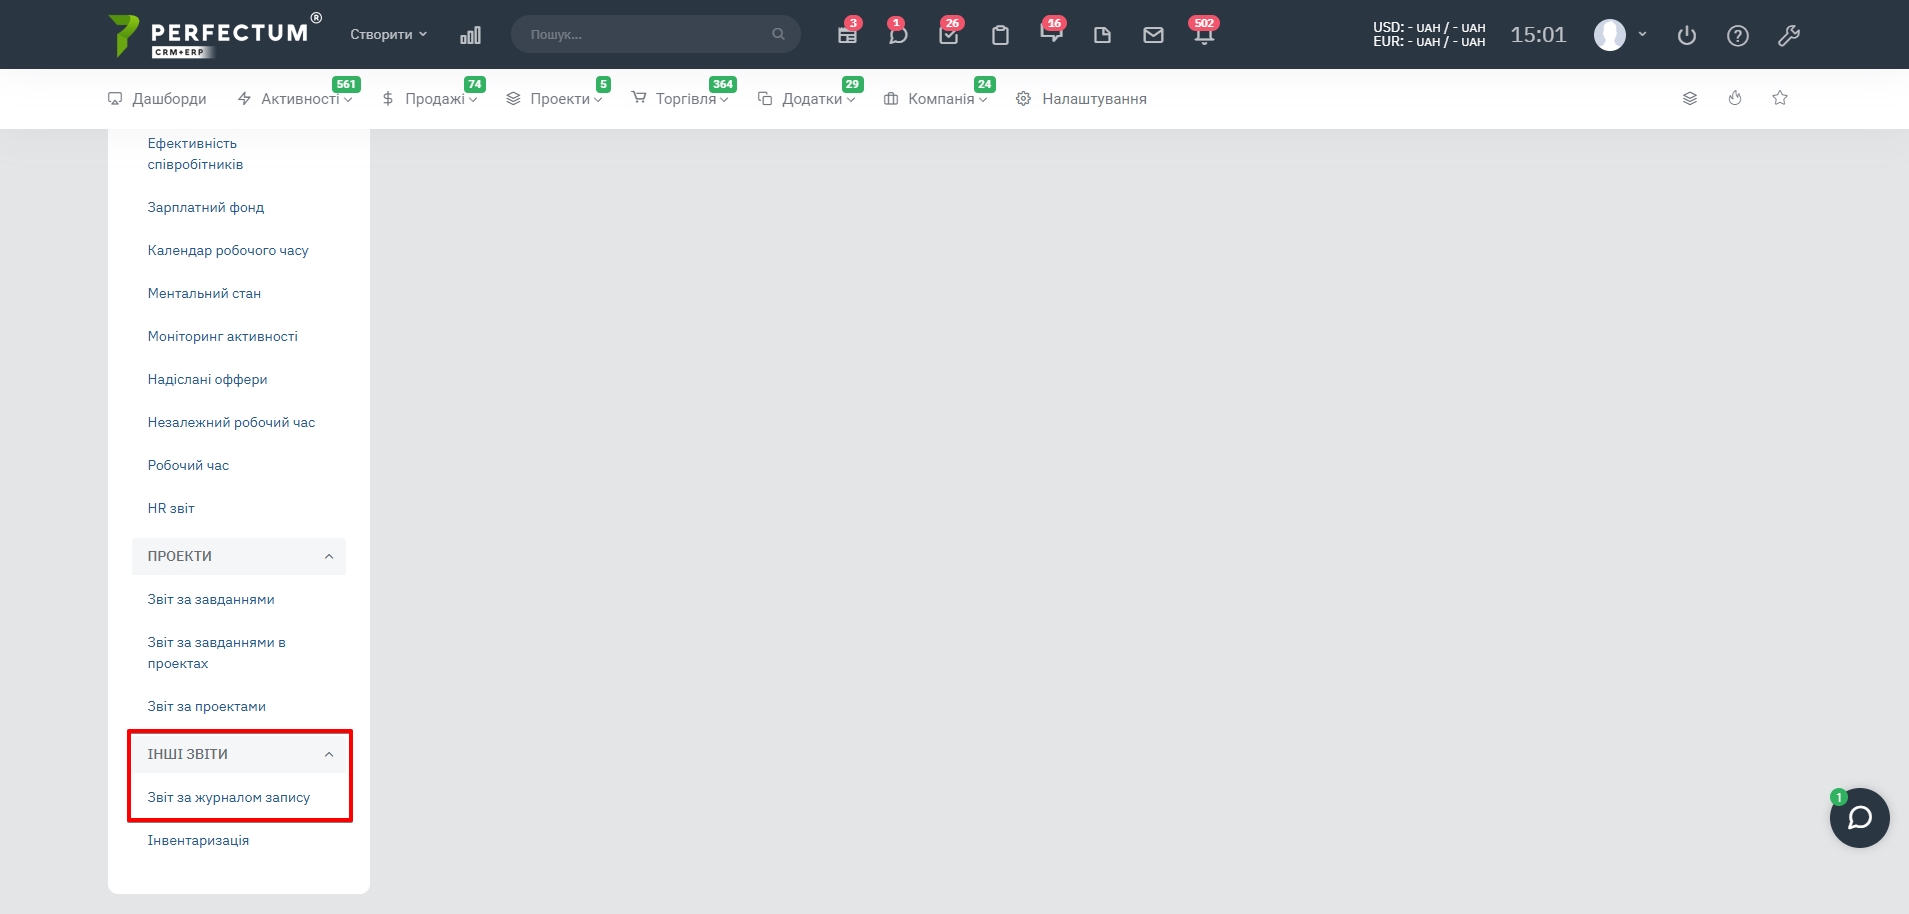This screenshot has height=914, width=1909.
Task: Click the wrench setup icon
Action: tap(1789, 36)
